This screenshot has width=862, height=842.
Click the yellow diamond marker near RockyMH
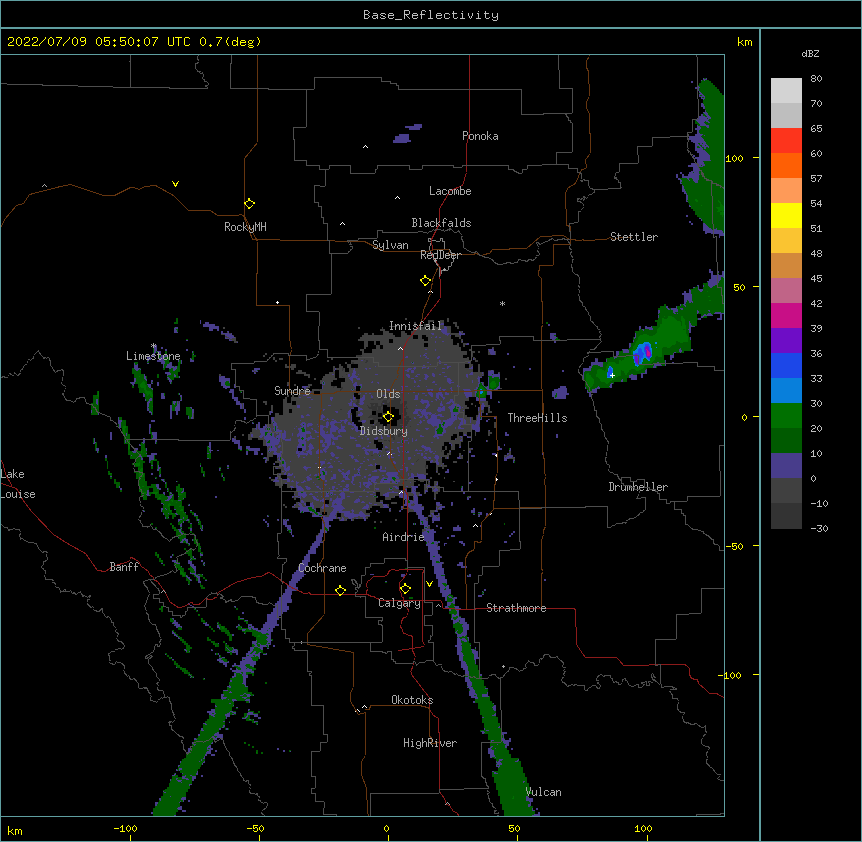(250, 204)
